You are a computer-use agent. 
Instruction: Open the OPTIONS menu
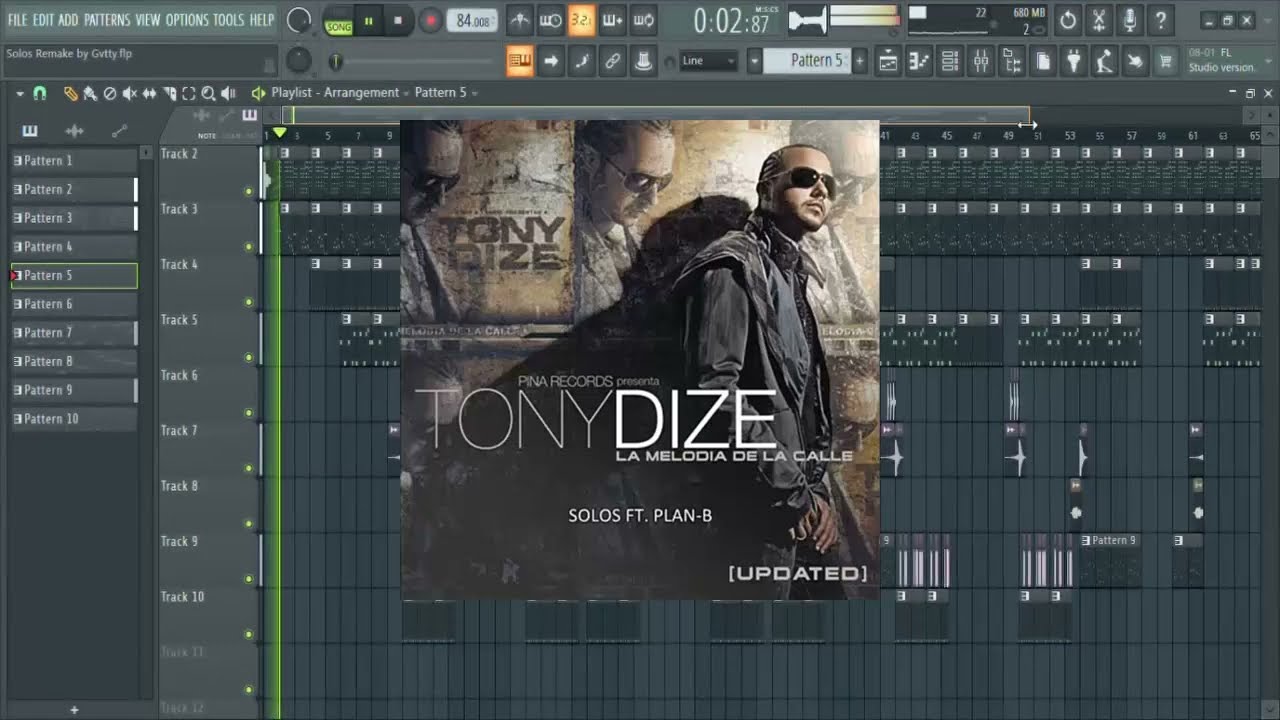pos(187,20)
